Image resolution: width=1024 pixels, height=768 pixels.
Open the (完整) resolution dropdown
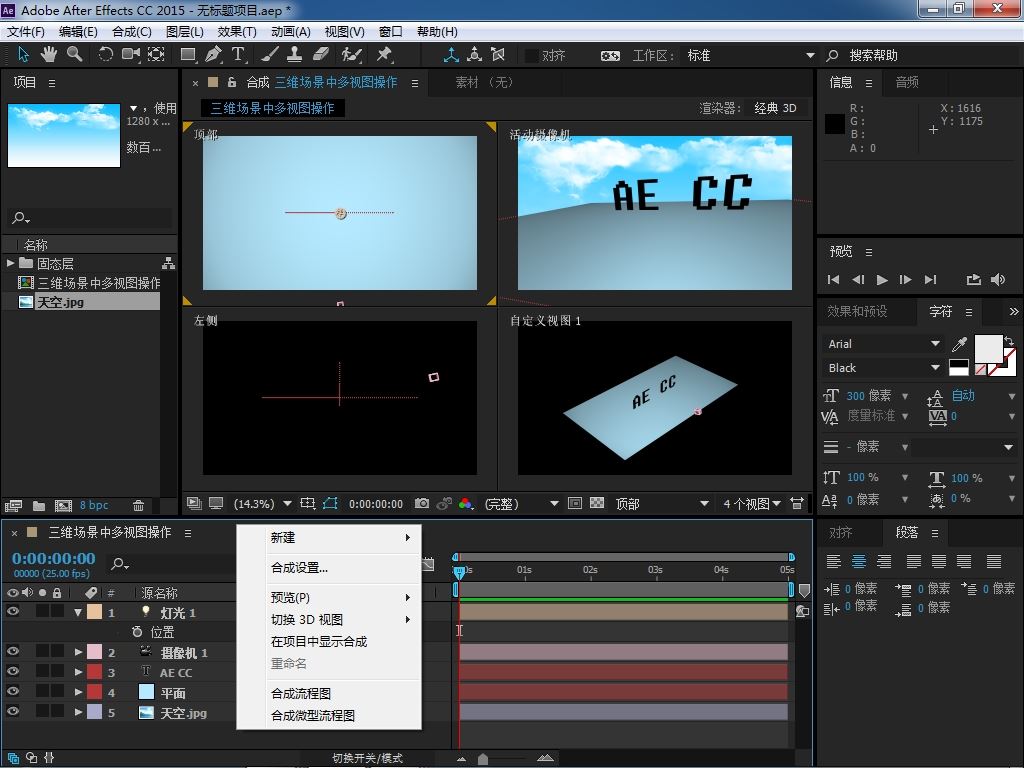click(x=521, y=504)
